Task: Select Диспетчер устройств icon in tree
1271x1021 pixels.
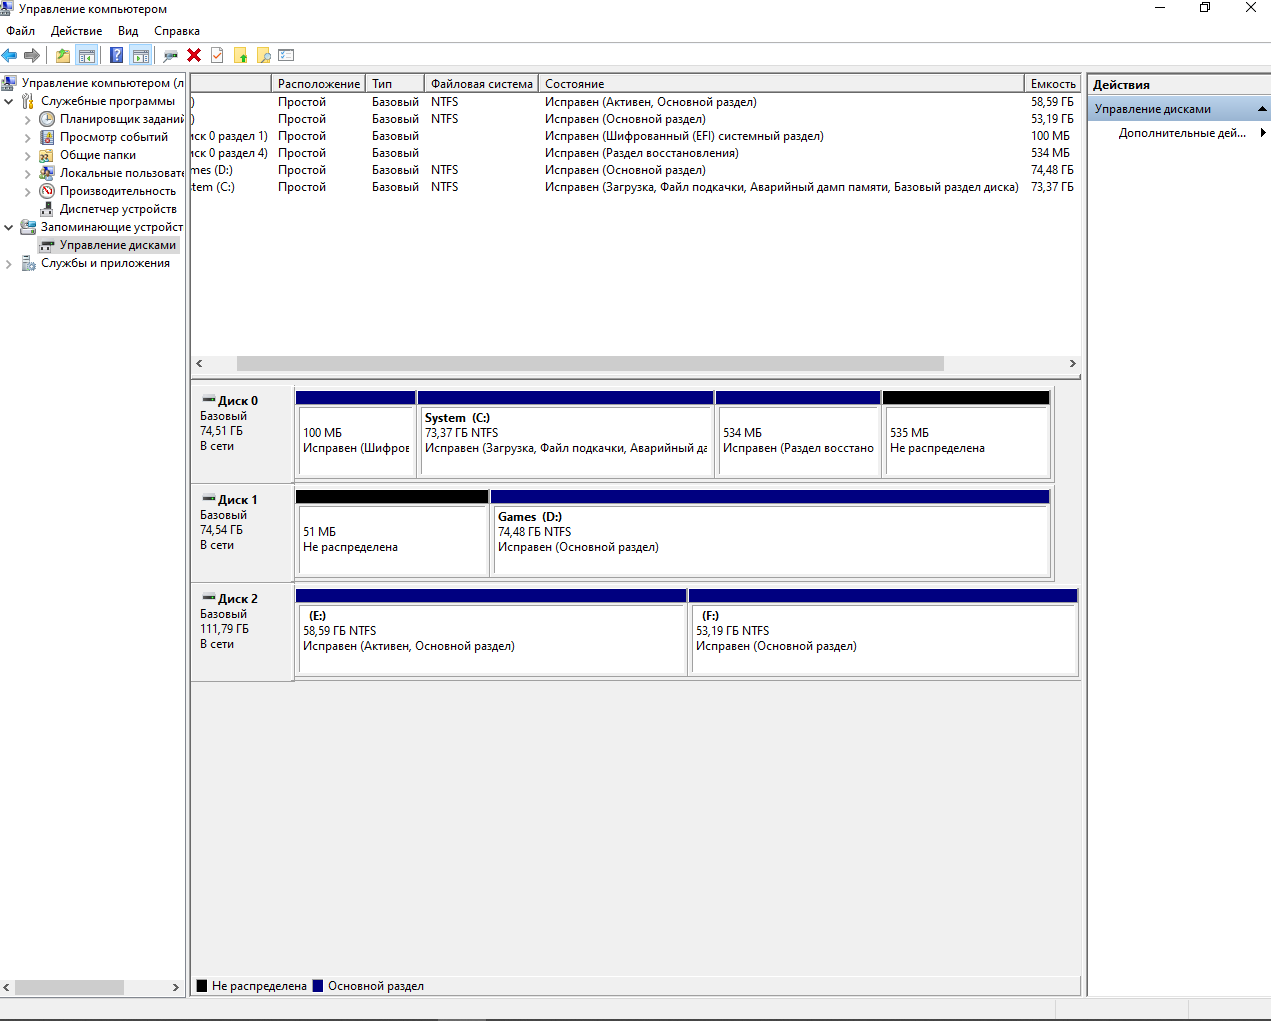Action: tap(47, 209)
